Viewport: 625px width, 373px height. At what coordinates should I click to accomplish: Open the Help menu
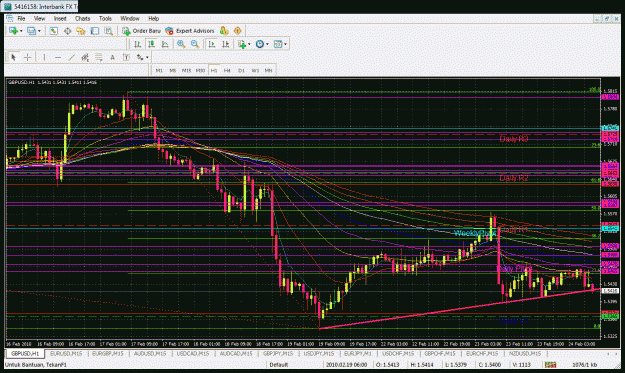pos(153,18)
